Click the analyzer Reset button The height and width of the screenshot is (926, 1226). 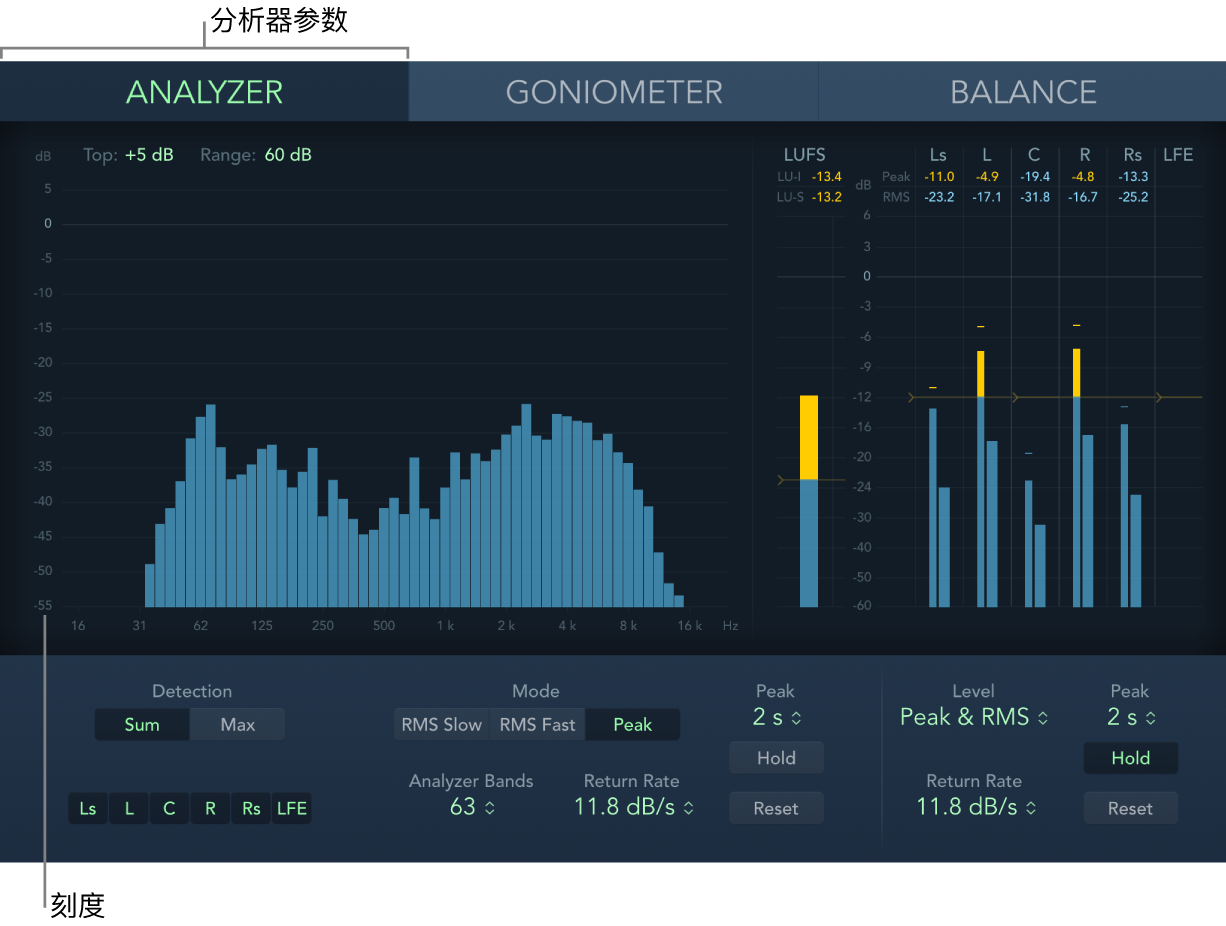(x=776, y=808)
